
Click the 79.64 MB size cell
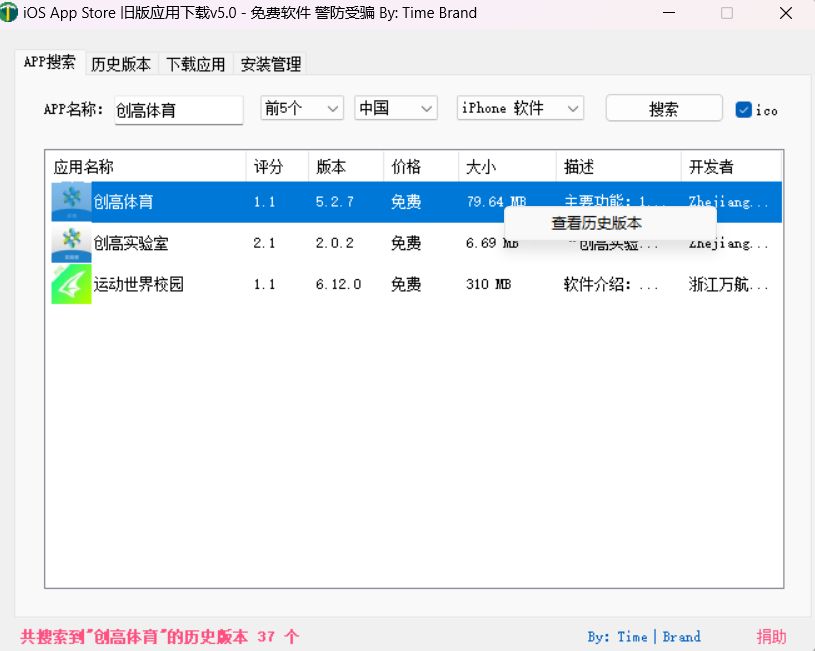496,201
